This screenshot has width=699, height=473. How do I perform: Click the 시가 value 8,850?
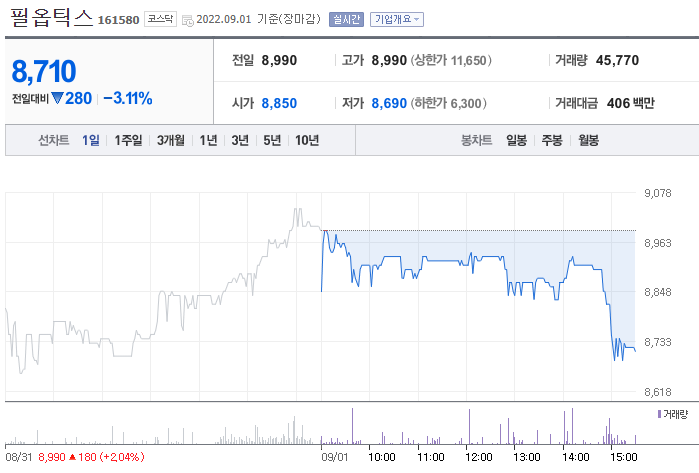point(279,103)
